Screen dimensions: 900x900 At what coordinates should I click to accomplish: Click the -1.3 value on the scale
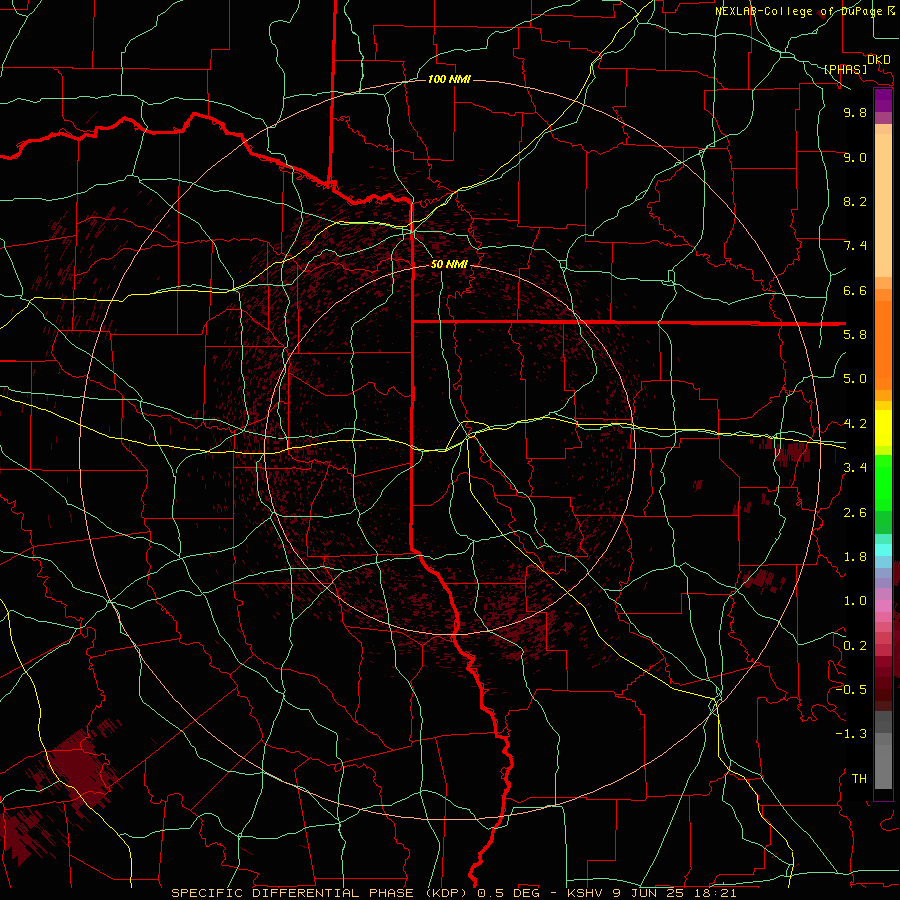tap(851, 734)
